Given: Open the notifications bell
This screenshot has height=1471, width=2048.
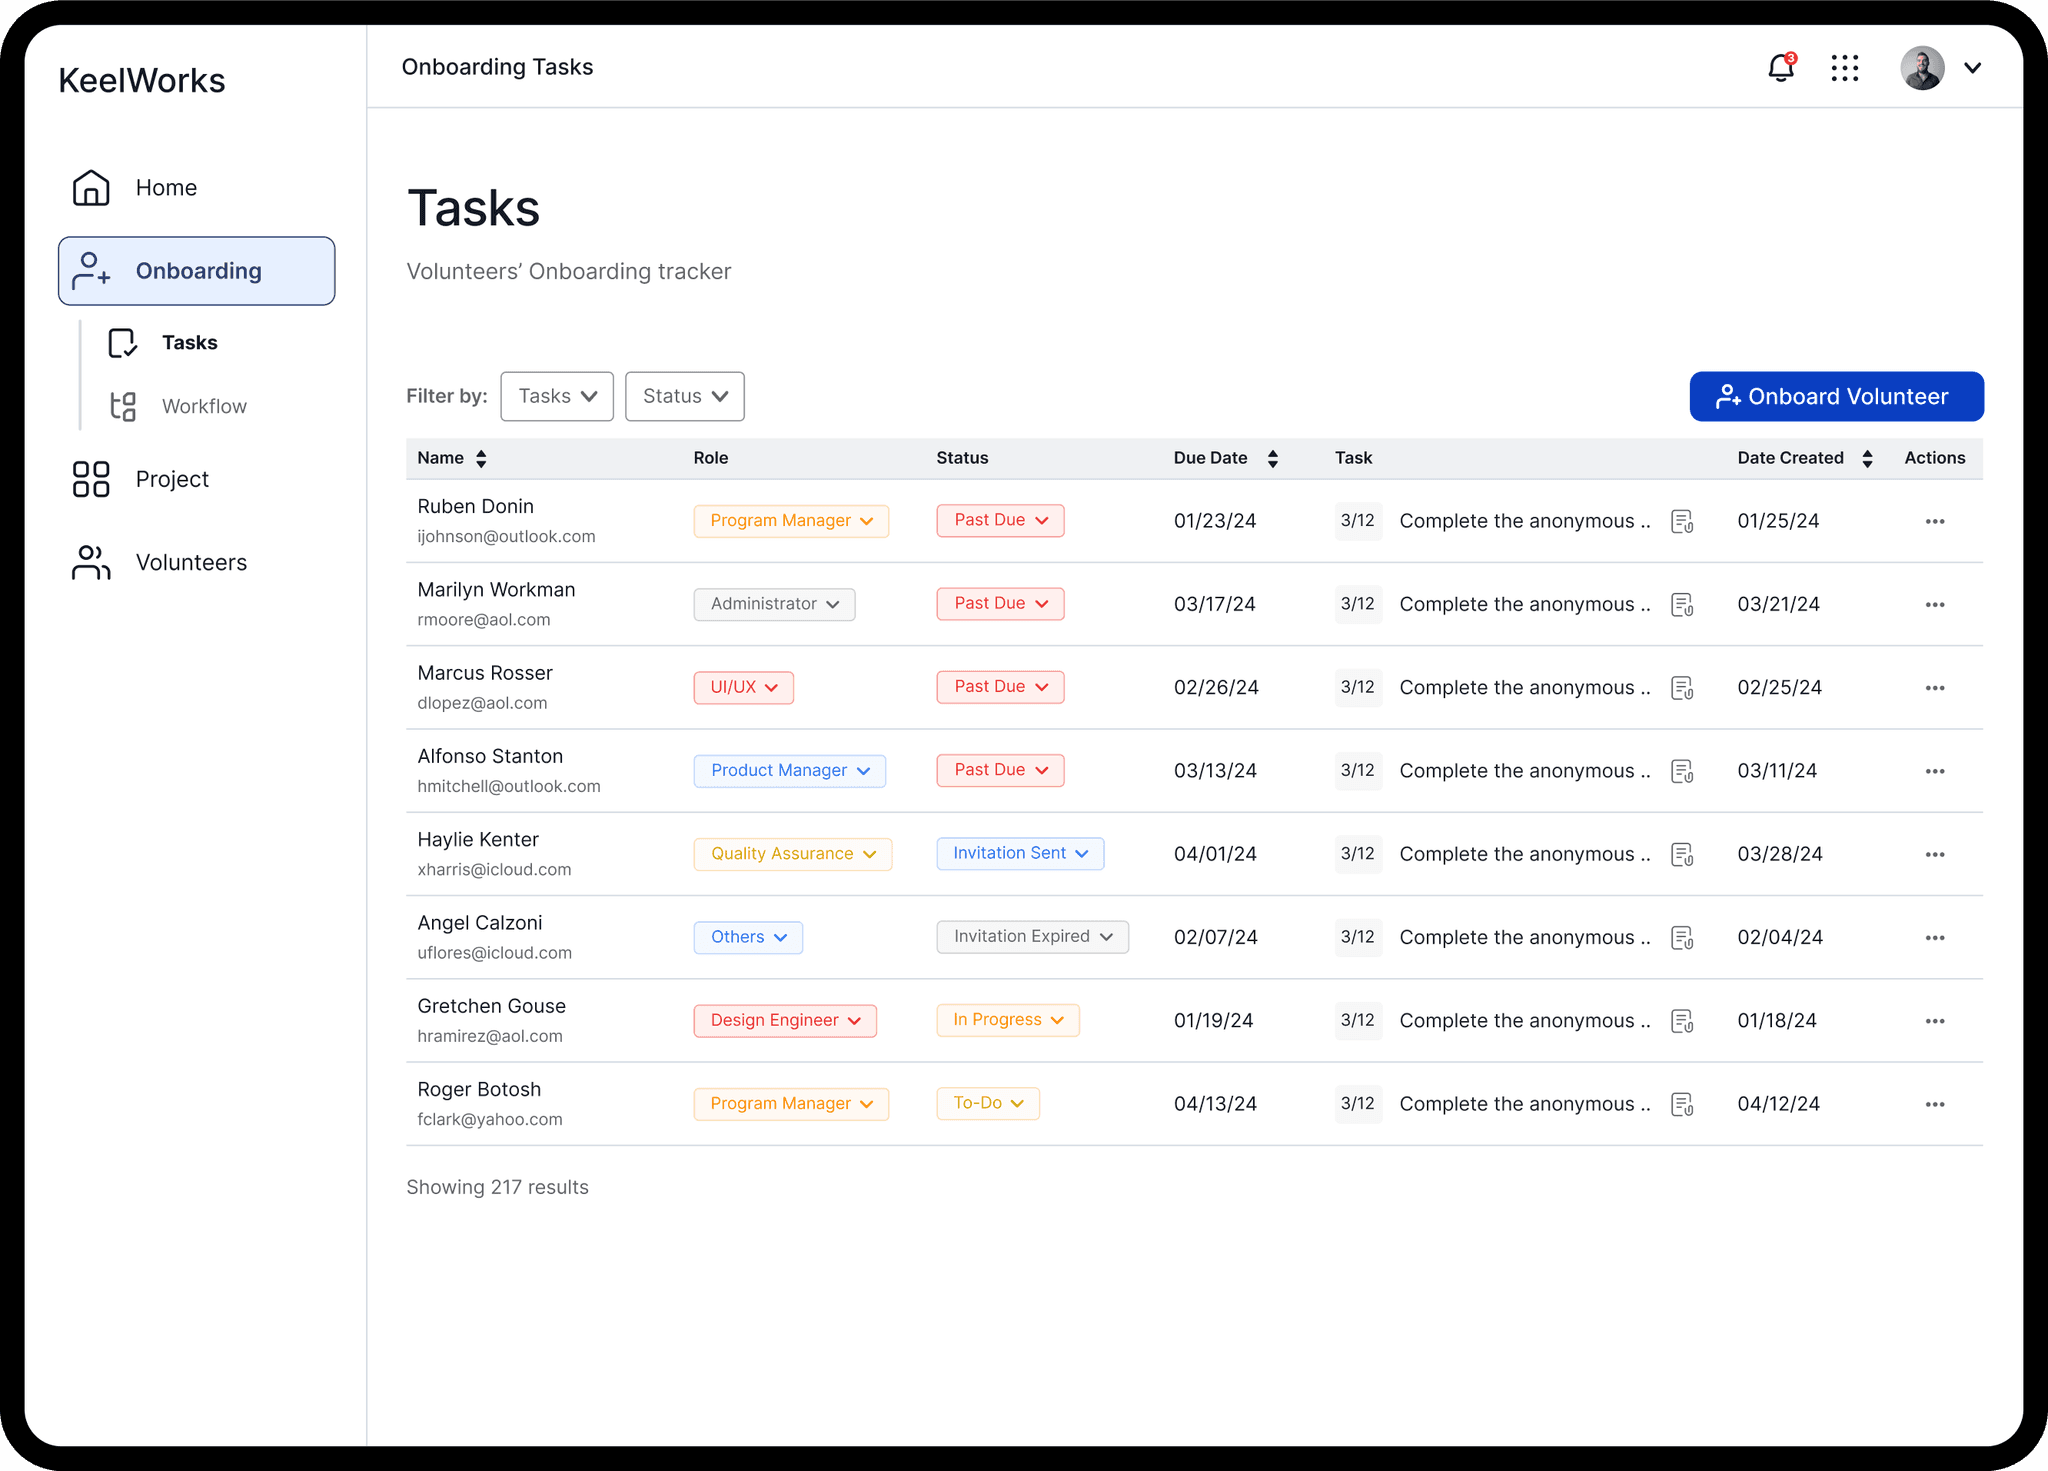Looking at the screenshot, I should tap(1780, 68).
